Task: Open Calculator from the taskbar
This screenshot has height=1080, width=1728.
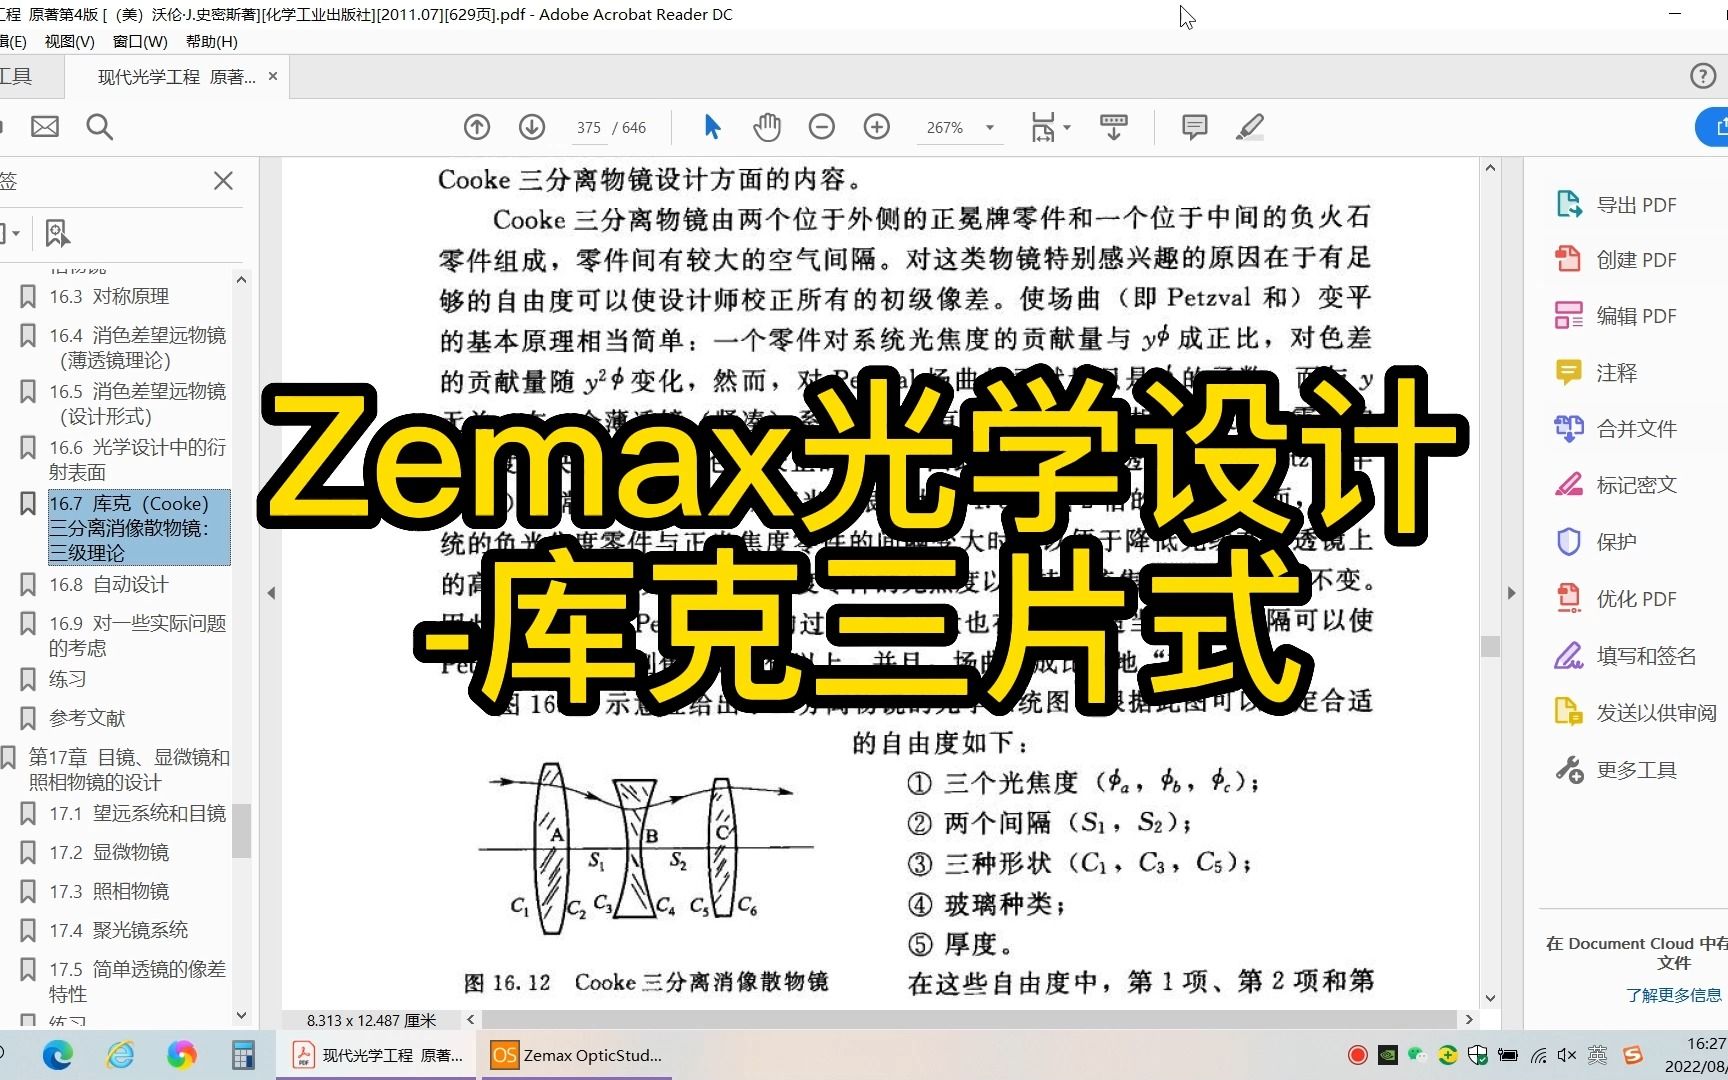Action: point(243,1055)
